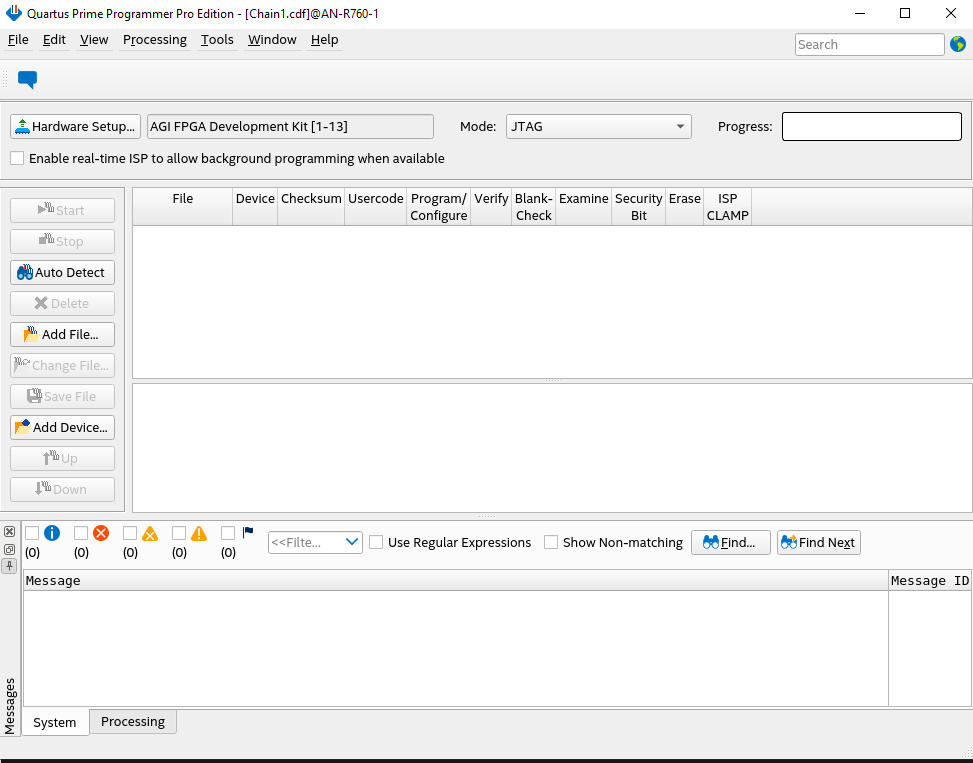973x763 pixels.
Task: Click the blue chat feedback icon
Action: (27, 80)
